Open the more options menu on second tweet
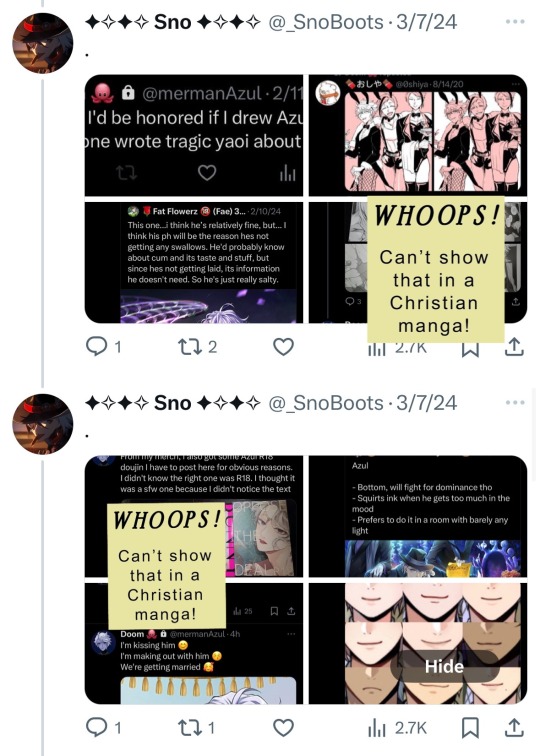 click(515, 403)
